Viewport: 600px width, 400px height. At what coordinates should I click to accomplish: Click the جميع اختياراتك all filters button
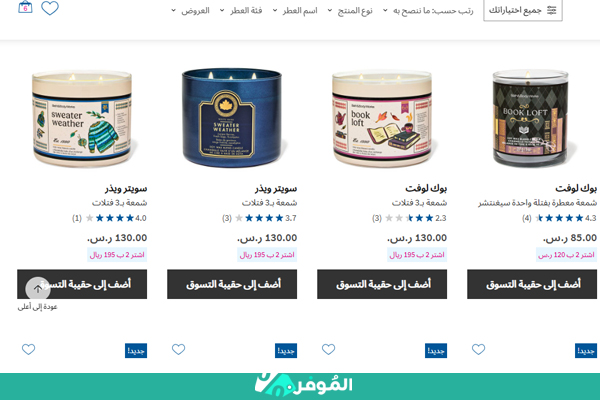[x=523, y=10]
